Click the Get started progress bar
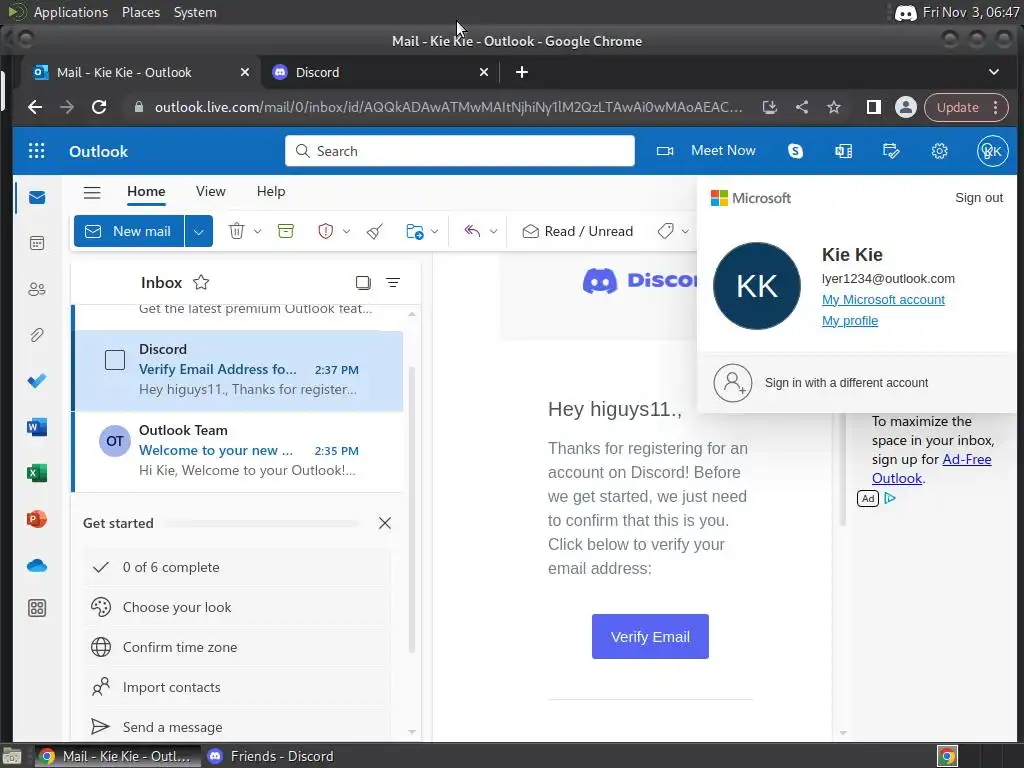This screenshot has height=768, width=1024. click(x=263, y=523)
